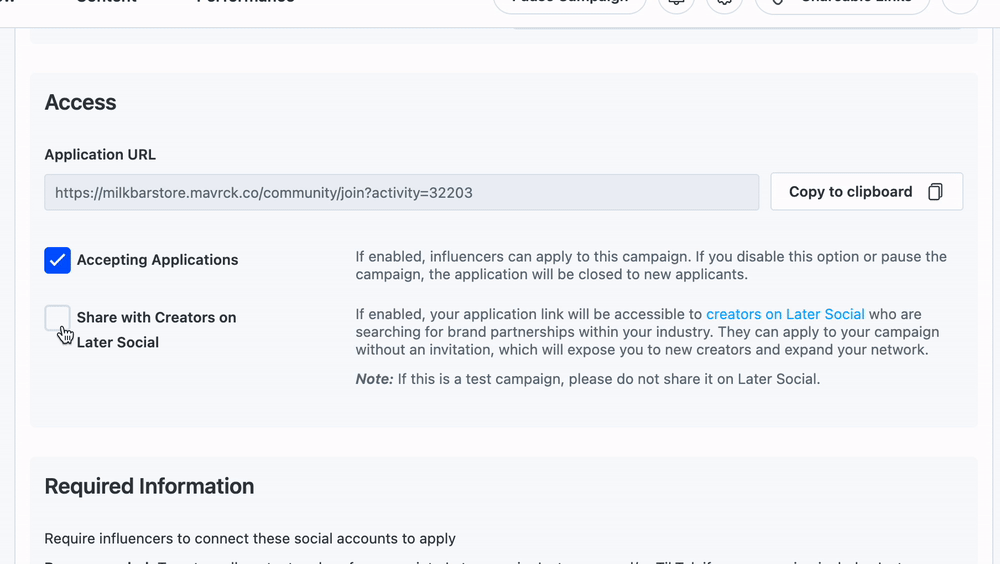The width and height of the screenshot is (1000, 564).
Task: Click the round button at far right of header
Action: [x=960, y=3]
